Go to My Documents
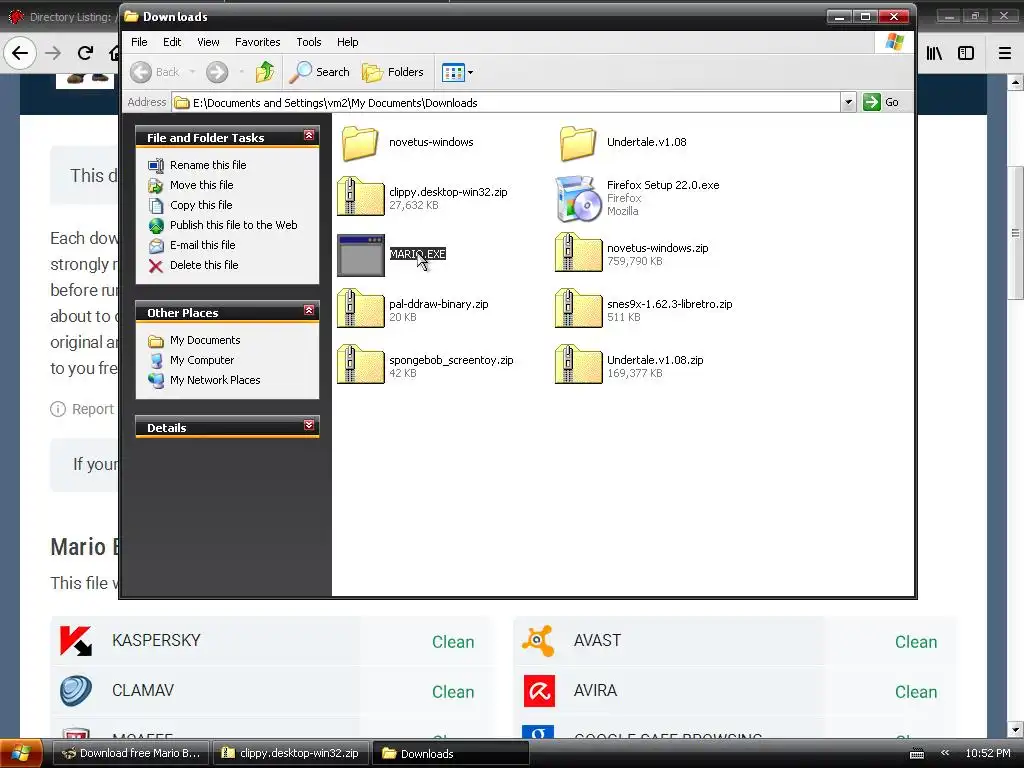 (204, 340)
